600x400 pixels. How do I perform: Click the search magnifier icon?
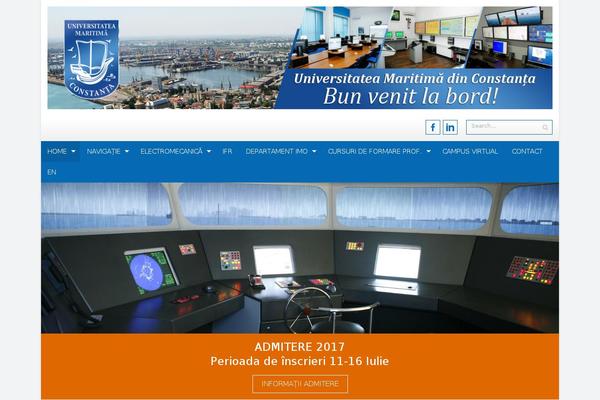point(545,127)
